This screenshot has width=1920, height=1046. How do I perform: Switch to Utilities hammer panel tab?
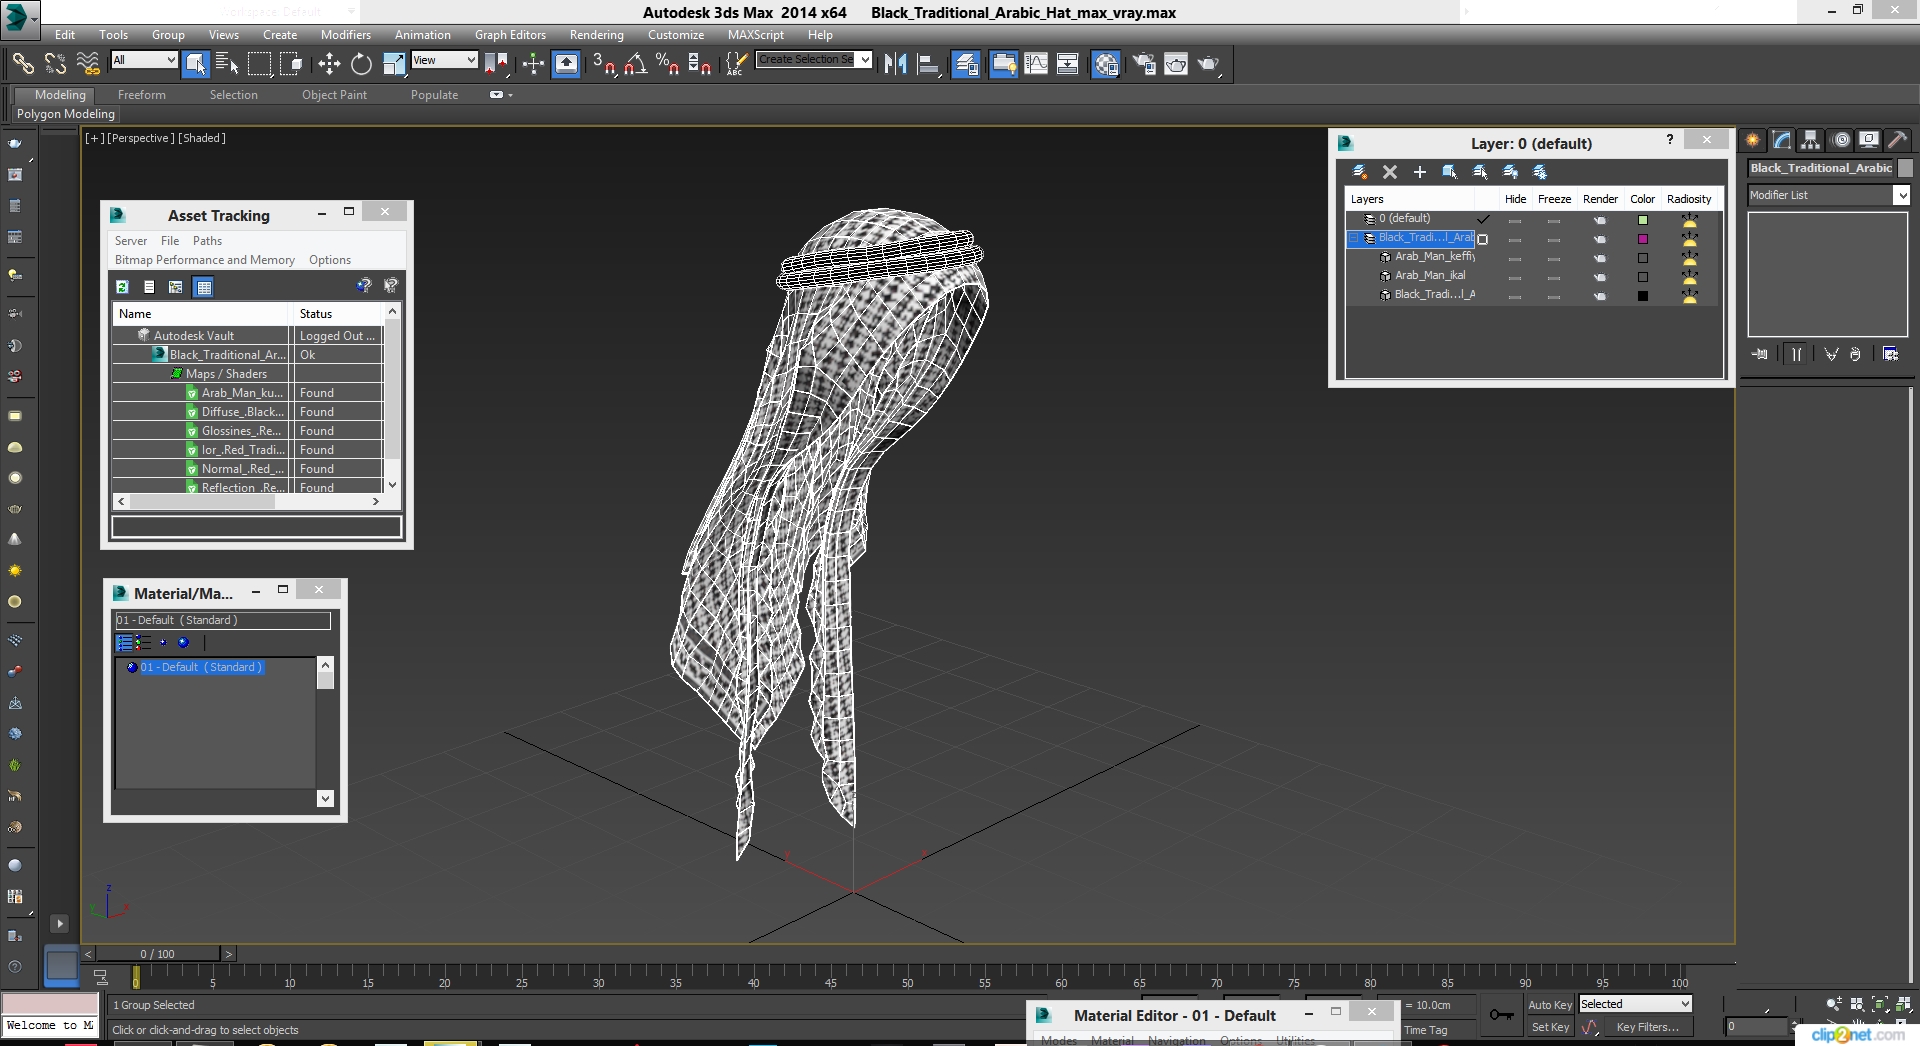coord(1897,140)
